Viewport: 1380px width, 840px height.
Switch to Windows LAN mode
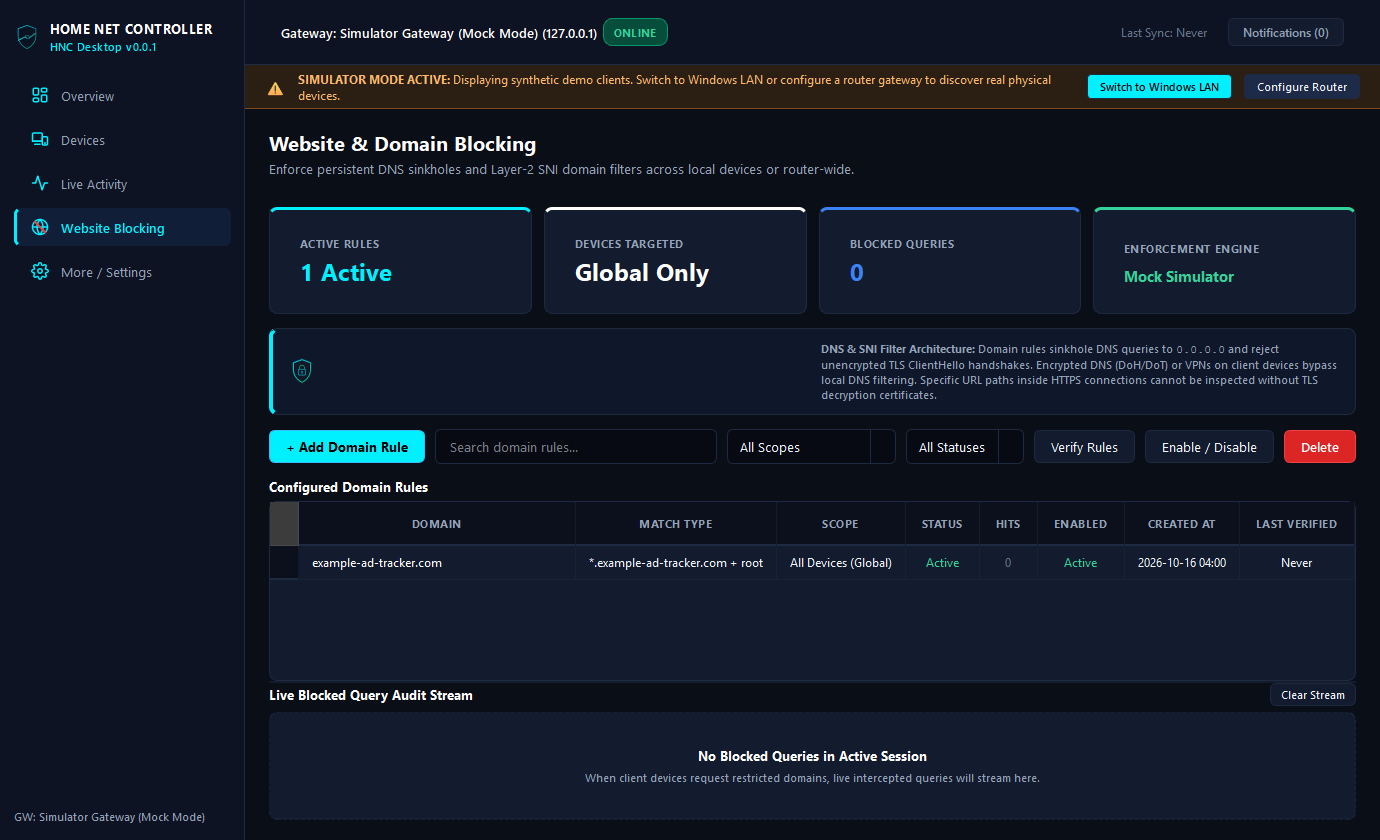coord(1159,87)
